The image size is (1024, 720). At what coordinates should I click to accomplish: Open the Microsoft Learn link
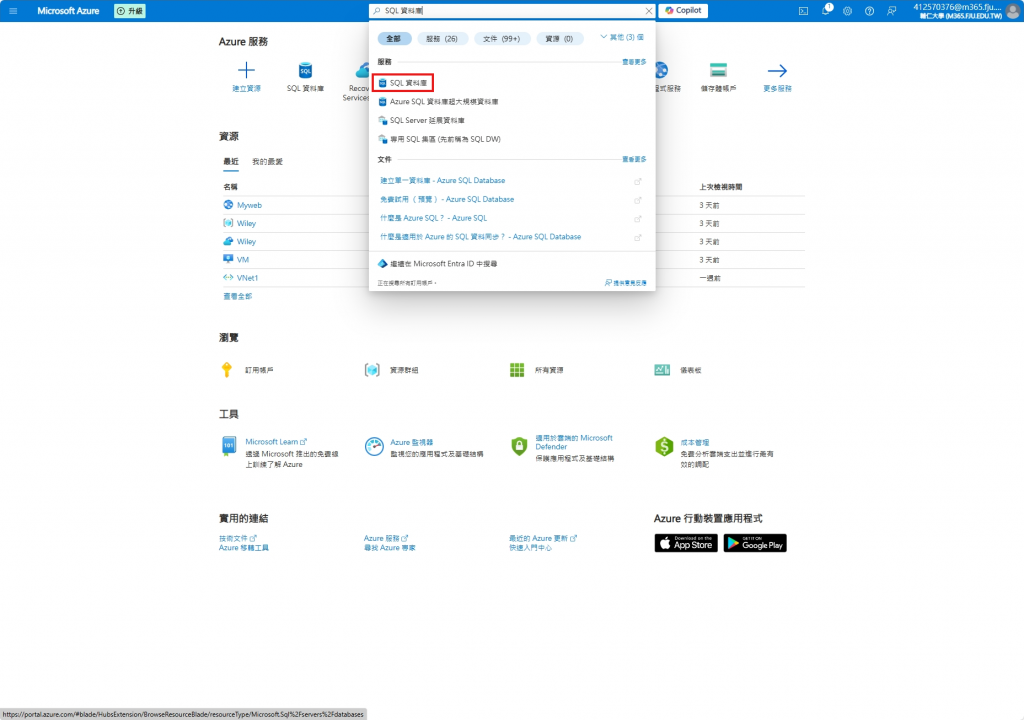(276, 442)
